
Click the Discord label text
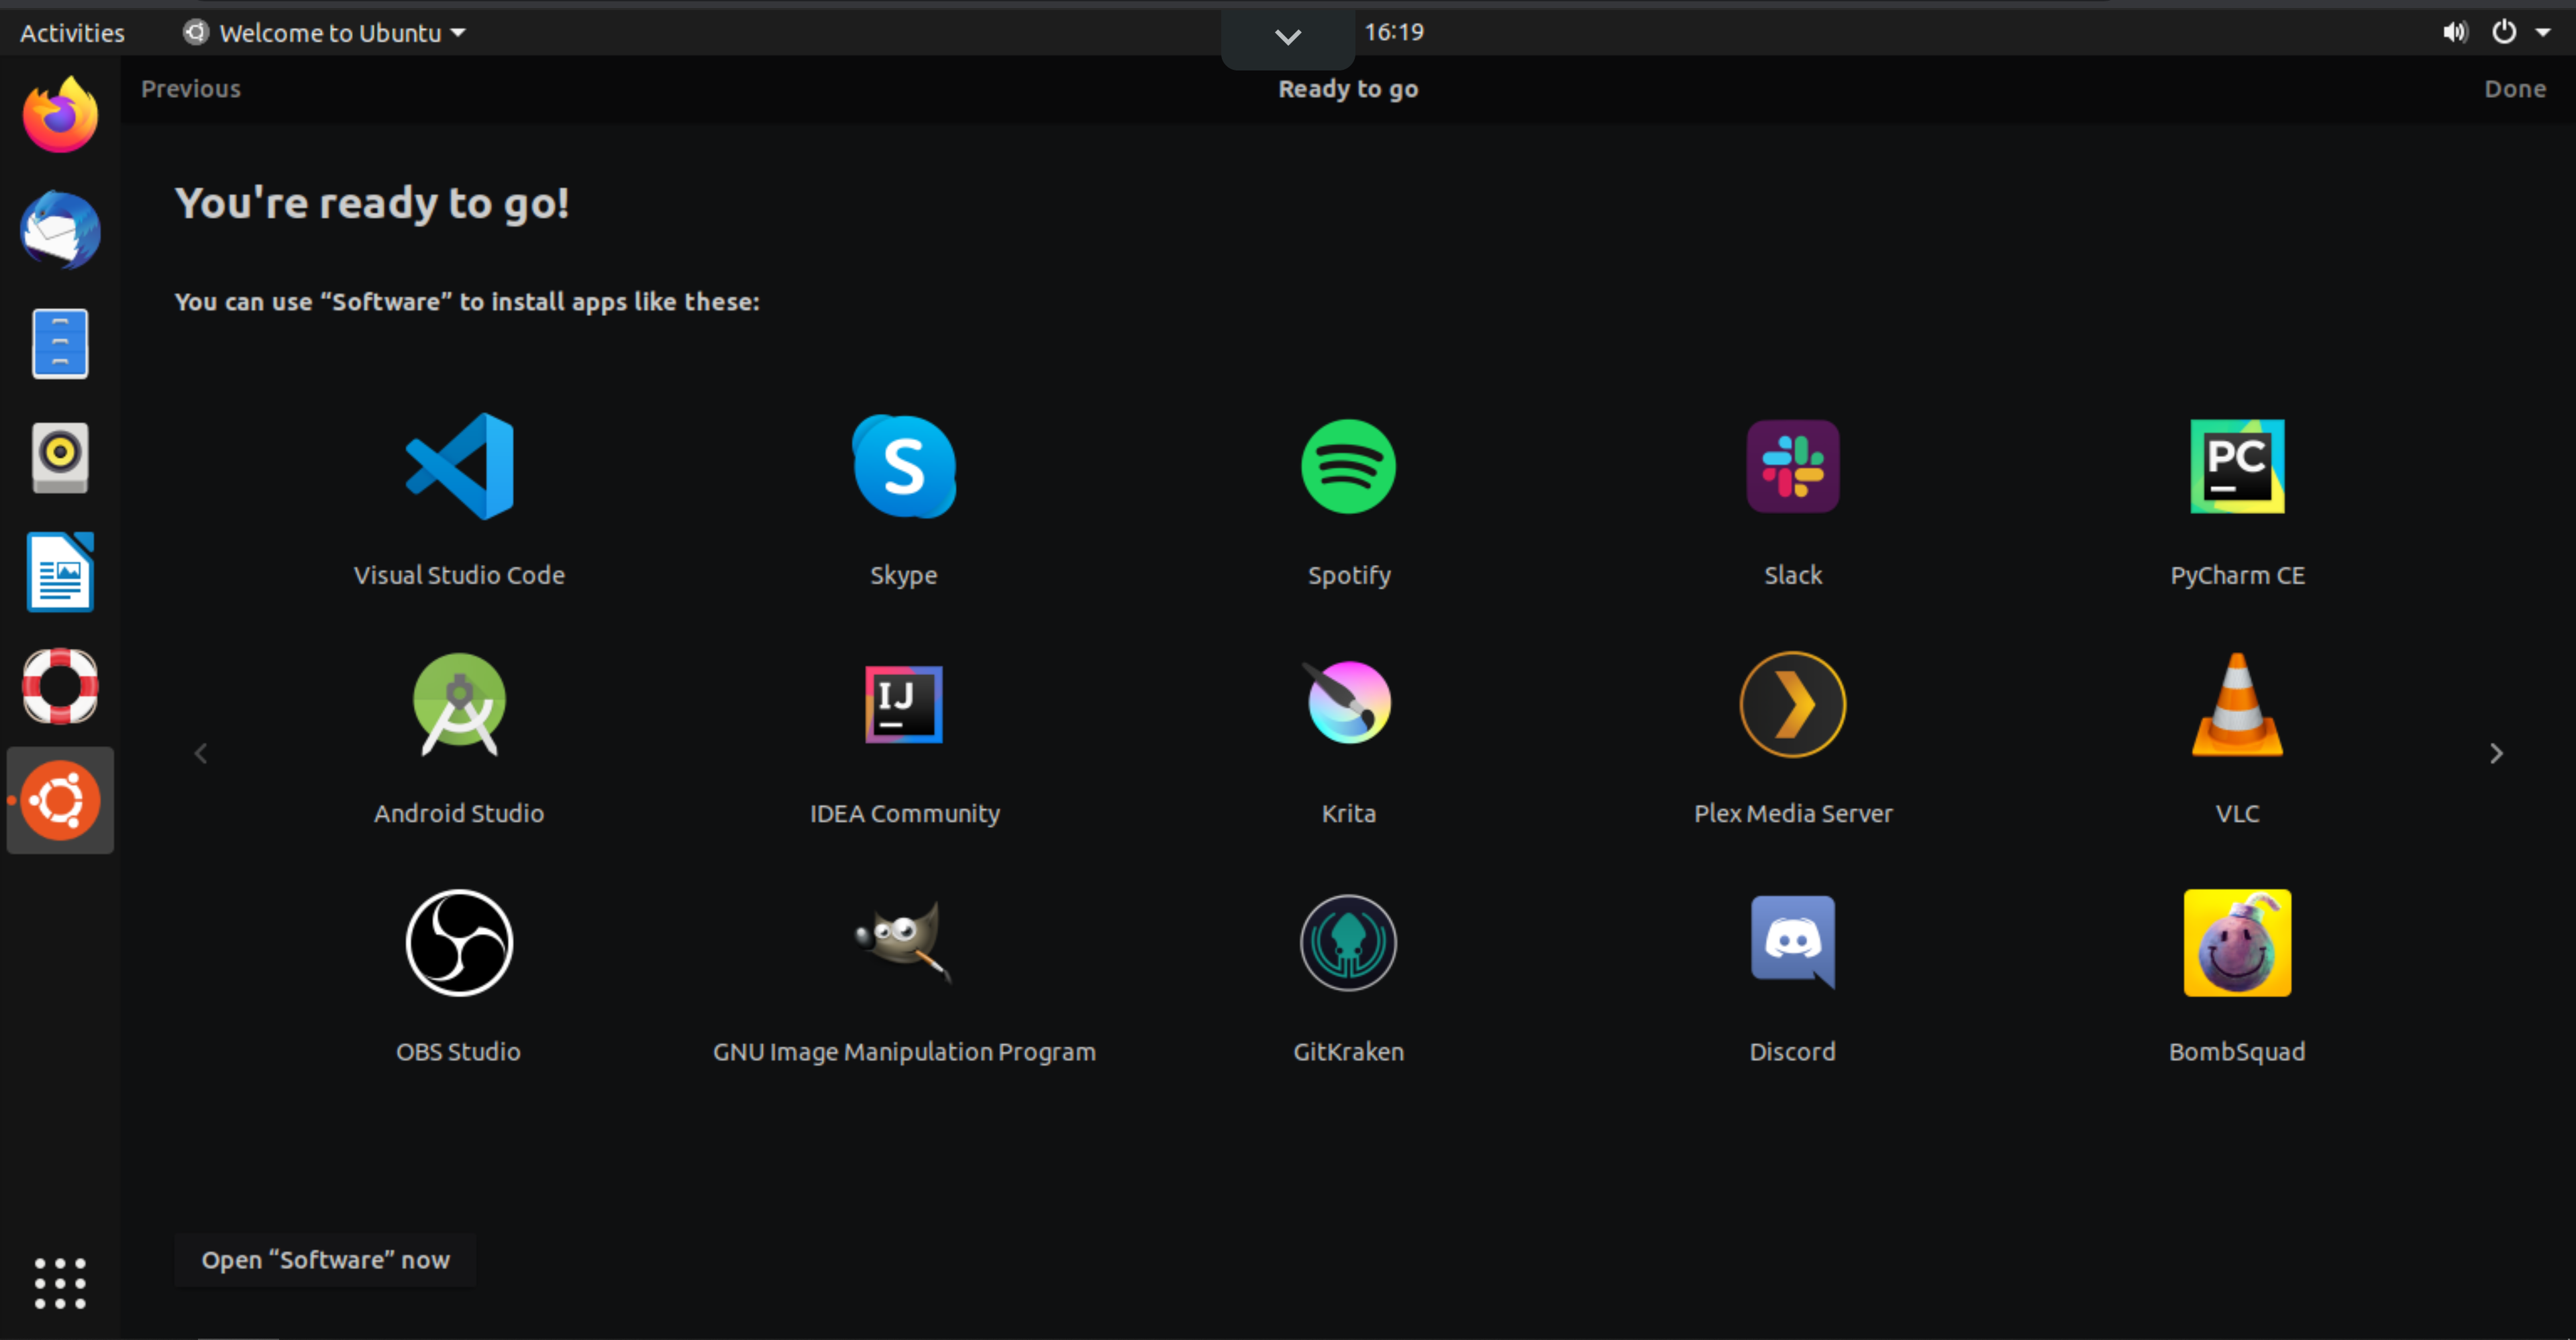(1792, 1051)
